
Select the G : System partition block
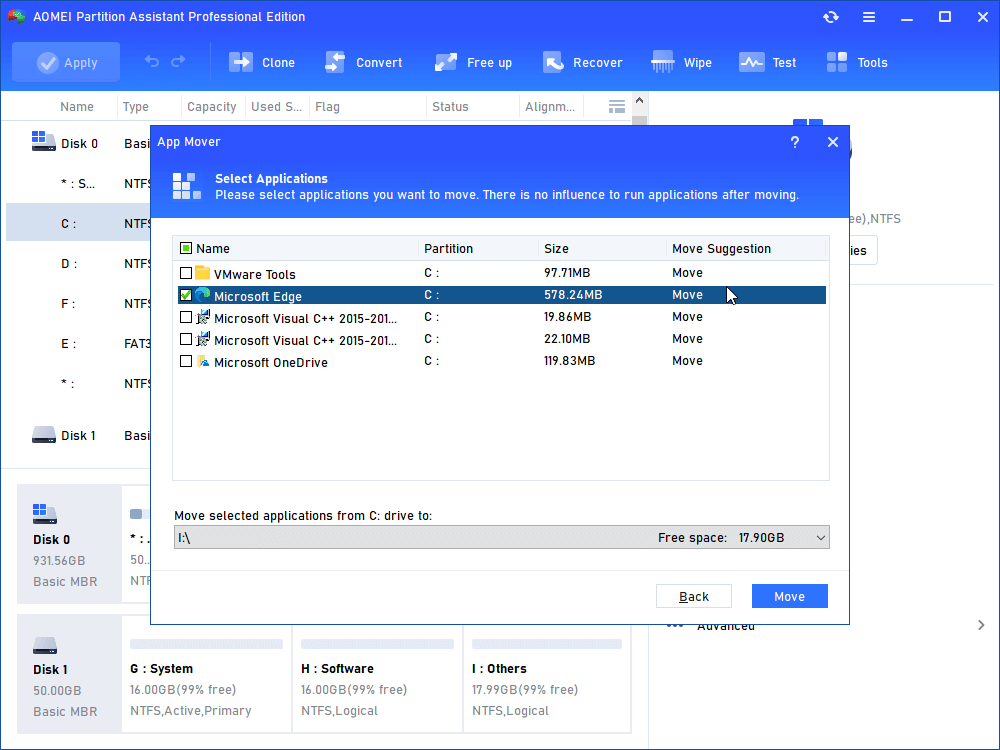(206, 680)
